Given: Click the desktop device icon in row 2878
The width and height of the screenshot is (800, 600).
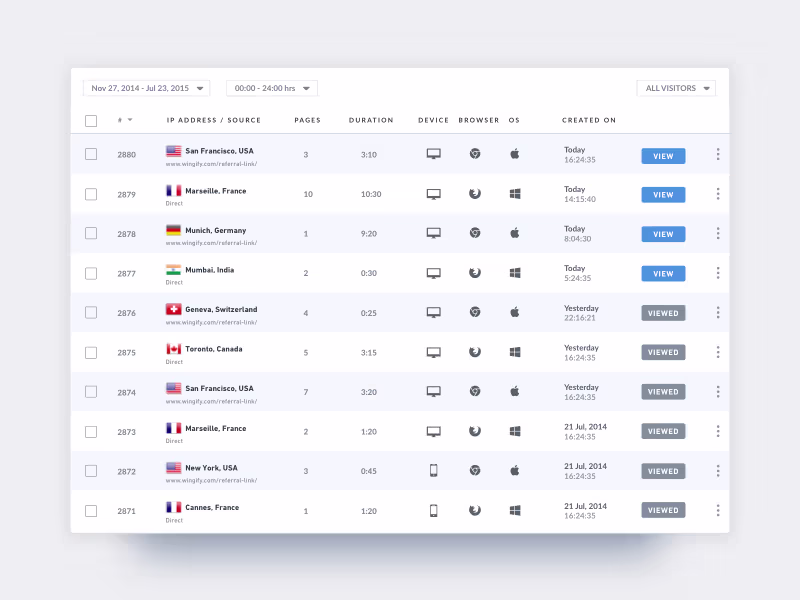Looking at the screenshot, I should click(x=434, y=233).
